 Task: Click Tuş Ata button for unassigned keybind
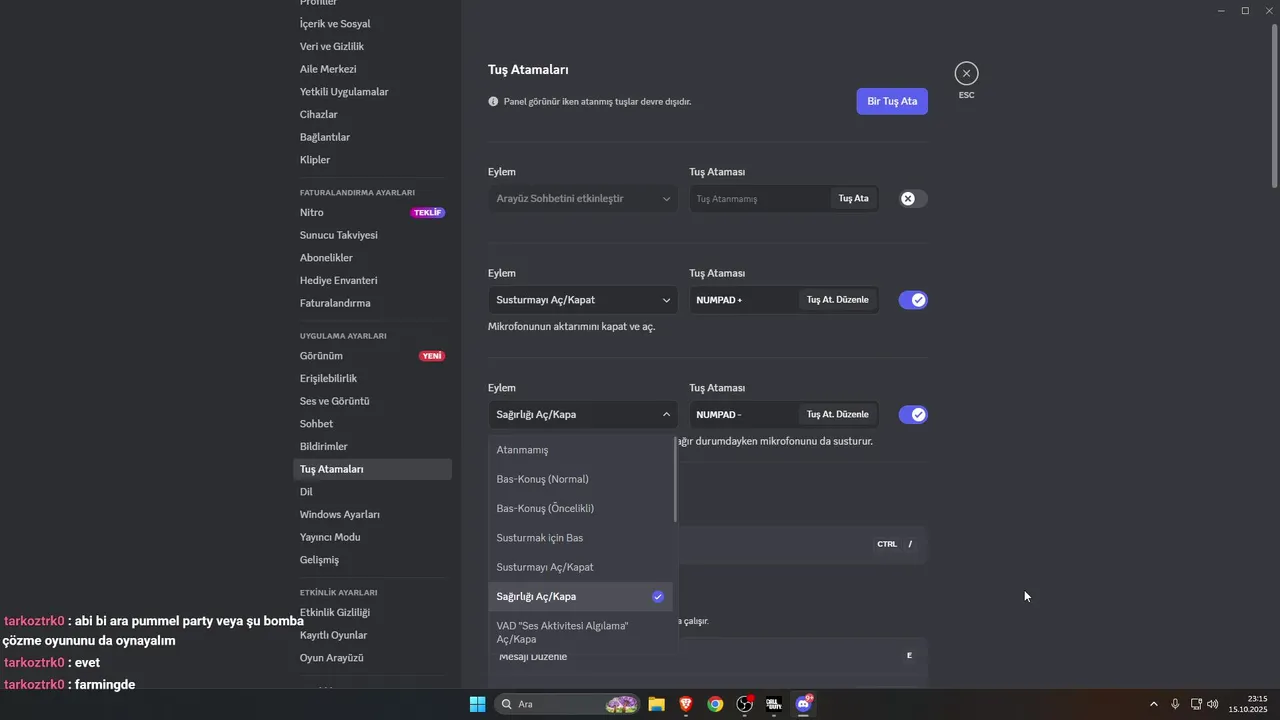tap(853, 198)
